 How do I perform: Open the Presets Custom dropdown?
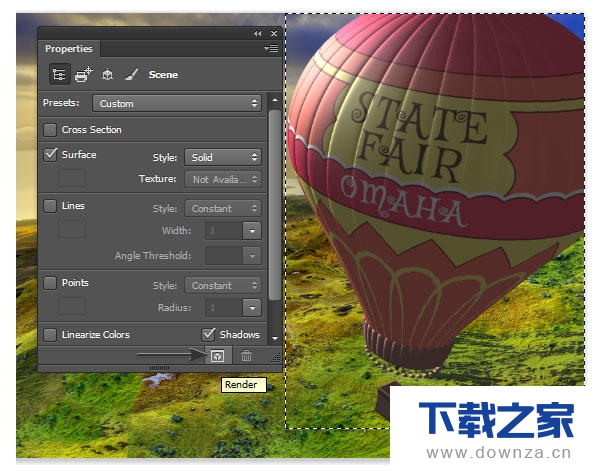[177, 103]
